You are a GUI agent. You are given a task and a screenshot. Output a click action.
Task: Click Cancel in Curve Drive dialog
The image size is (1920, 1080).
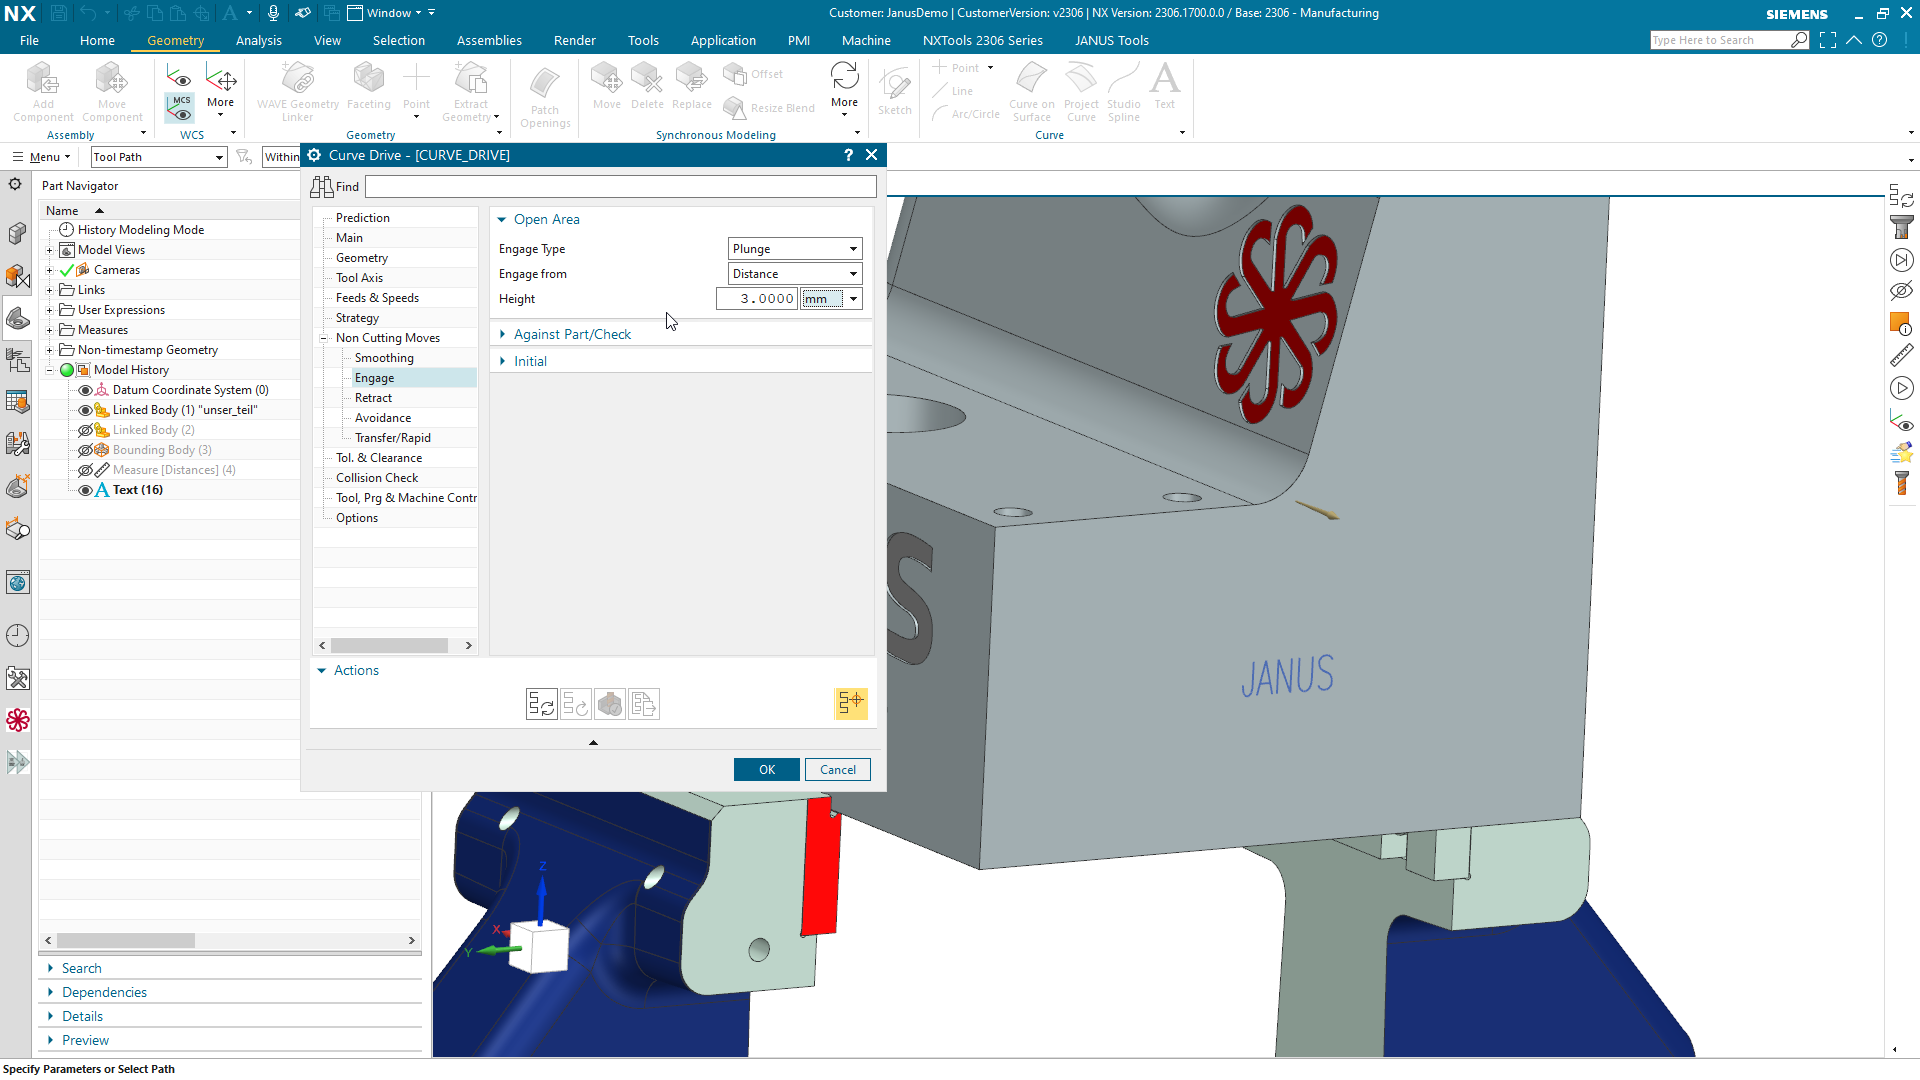coord(838,769)
